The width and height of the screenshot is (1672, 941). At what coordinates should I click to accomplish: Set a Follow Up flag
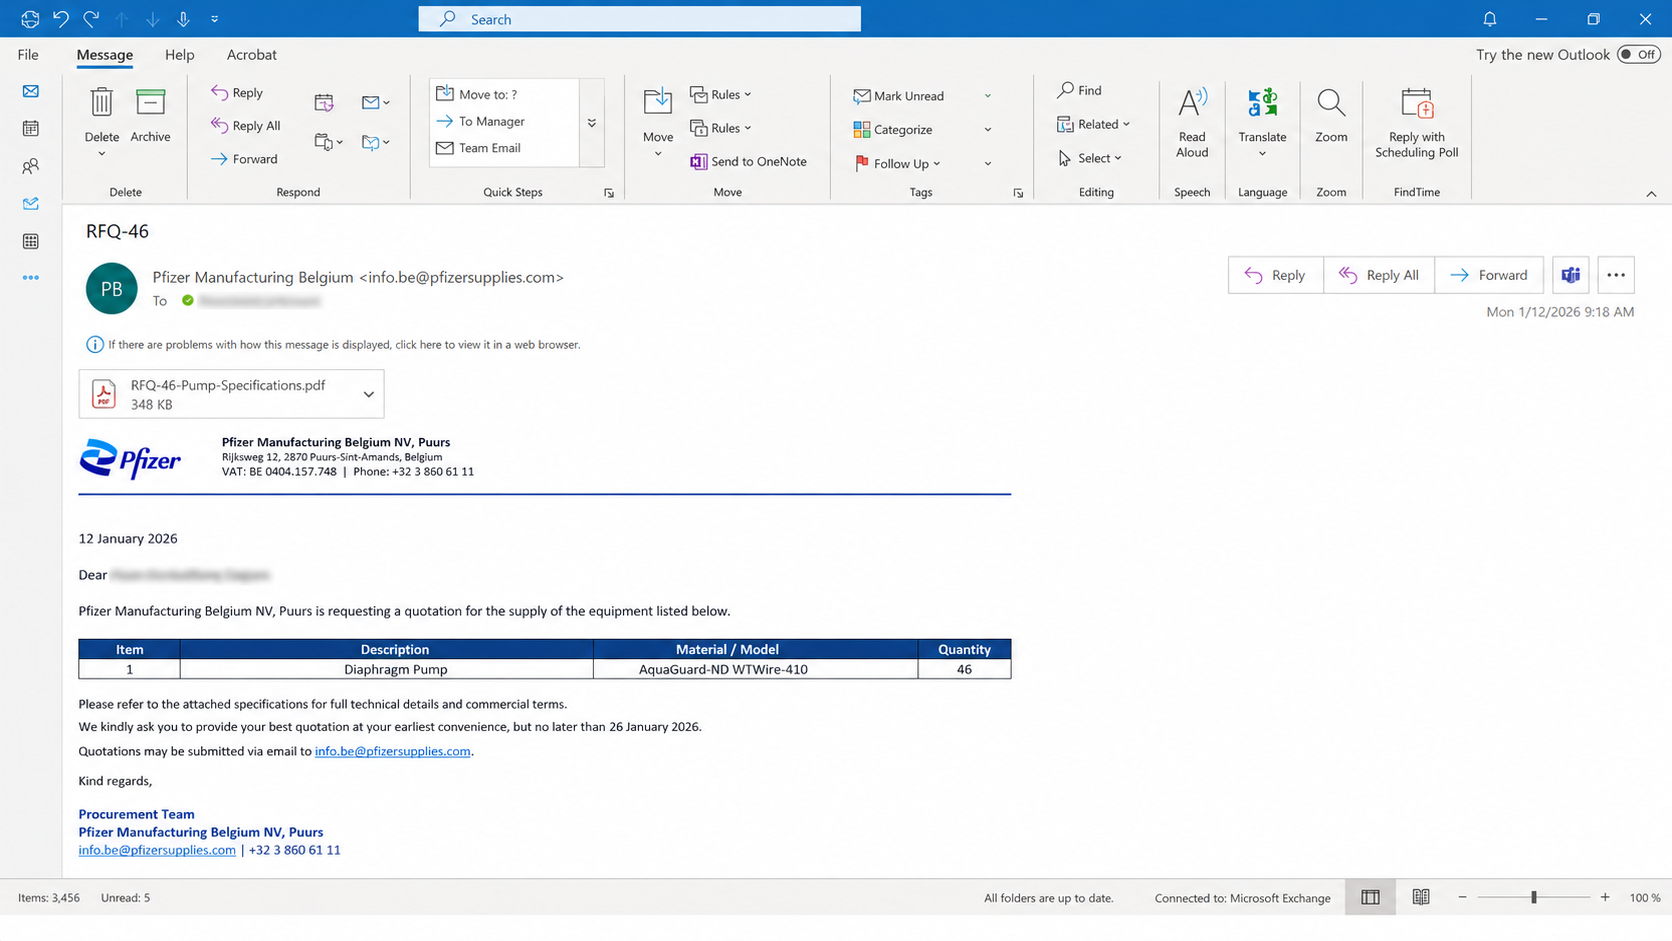coord(893,163)
